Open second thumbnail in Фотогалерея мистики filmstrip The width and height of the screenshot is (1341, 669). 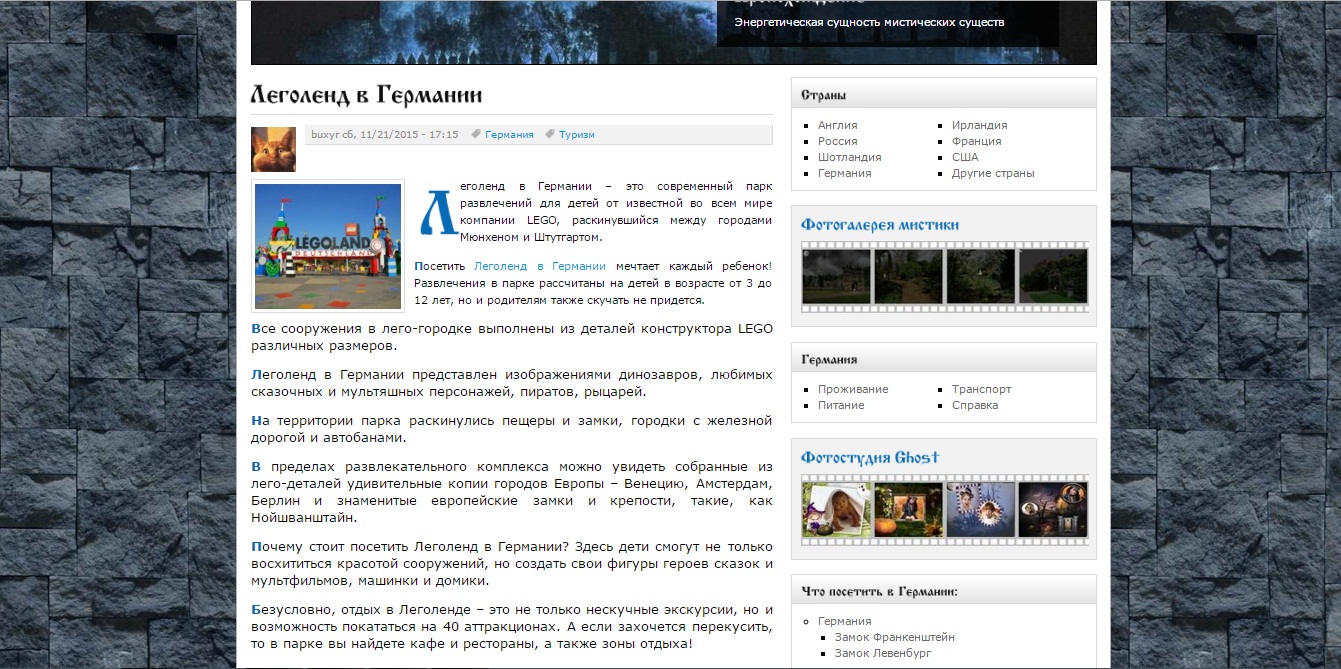(x=908, y=276)
